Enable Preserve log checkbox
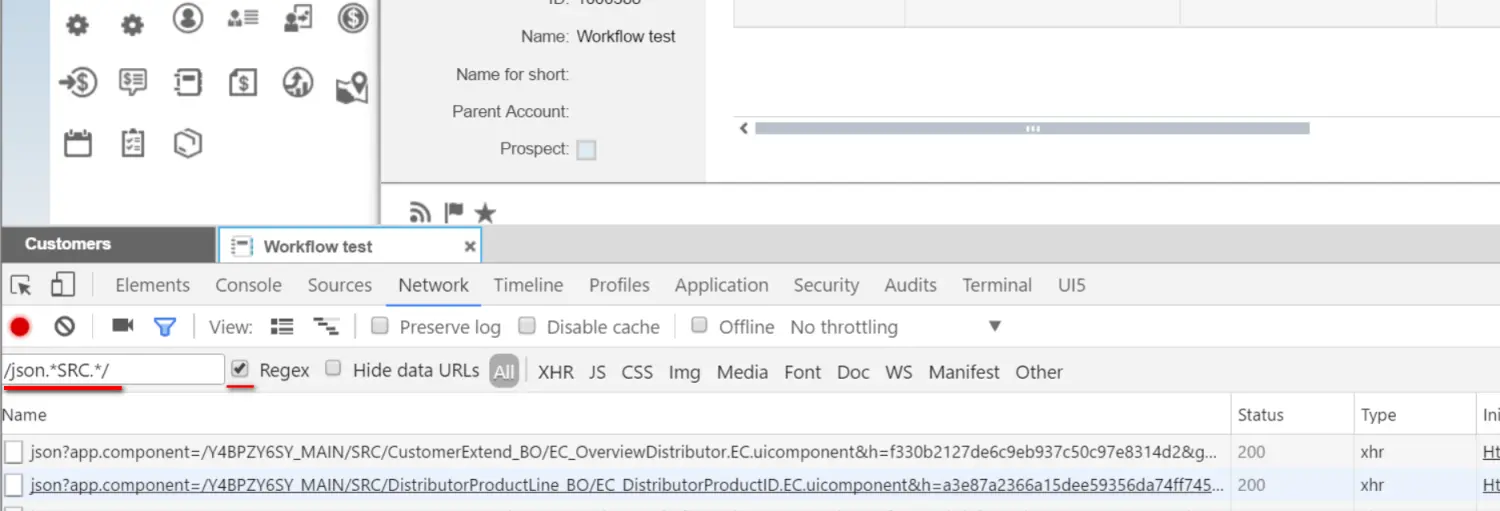 [380, 326]
